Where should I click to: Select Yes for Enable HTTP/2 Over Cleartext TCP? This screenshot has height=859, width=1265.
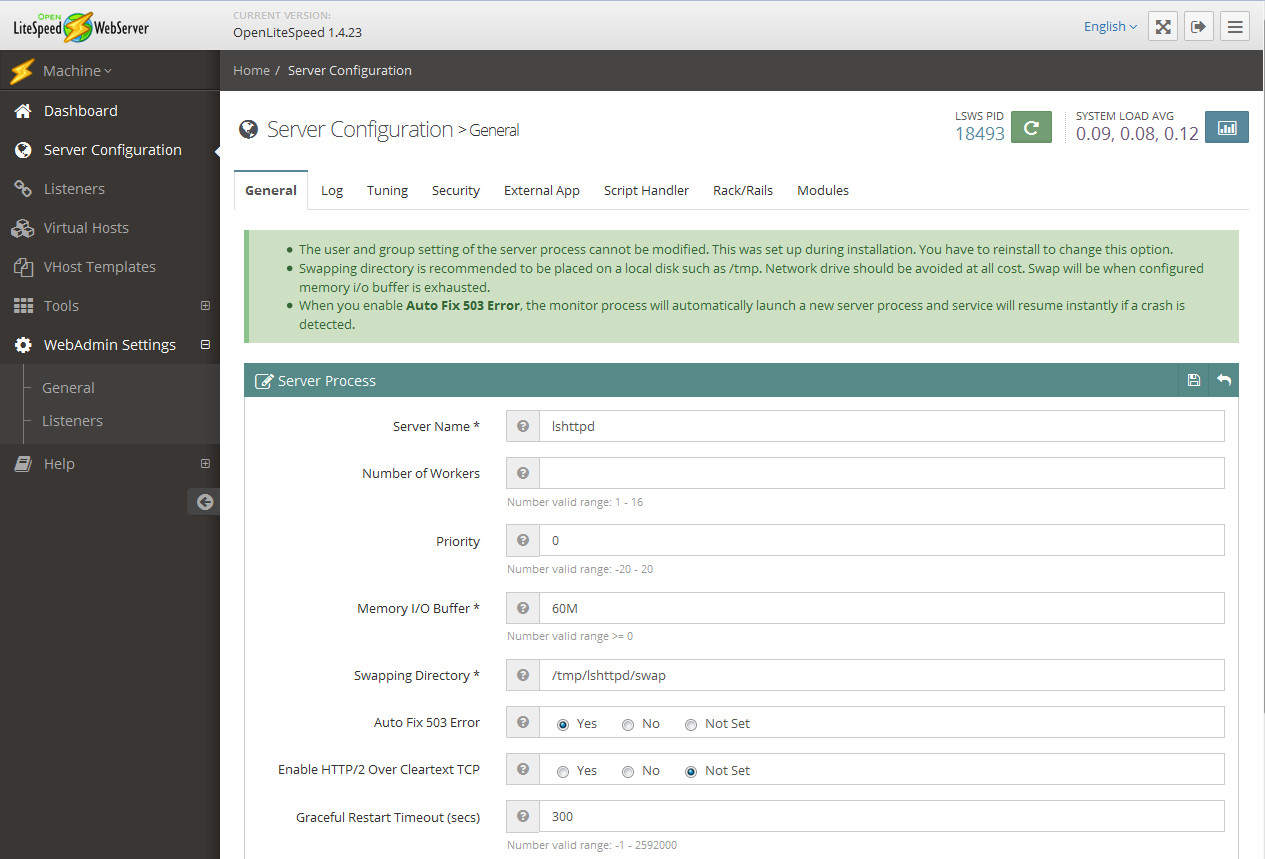(x=563, y=771)
